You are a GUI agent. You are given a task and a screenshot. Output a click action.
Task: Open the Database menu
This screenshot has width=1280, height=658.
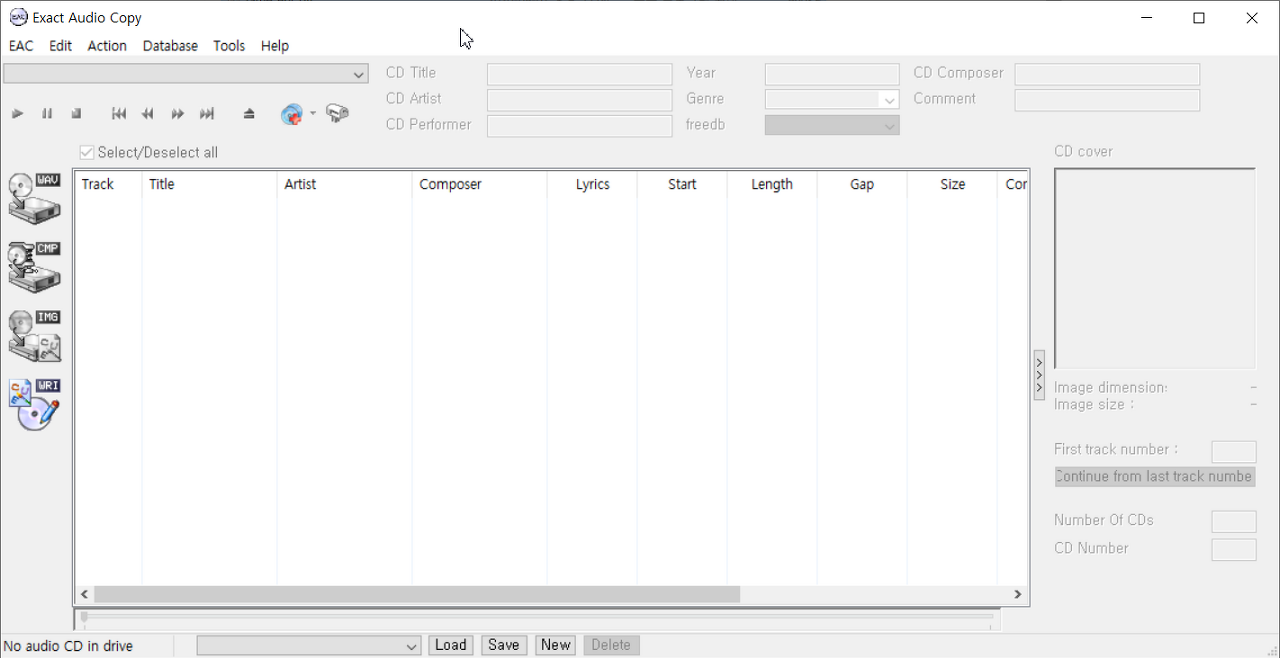(x=170, y=46)
